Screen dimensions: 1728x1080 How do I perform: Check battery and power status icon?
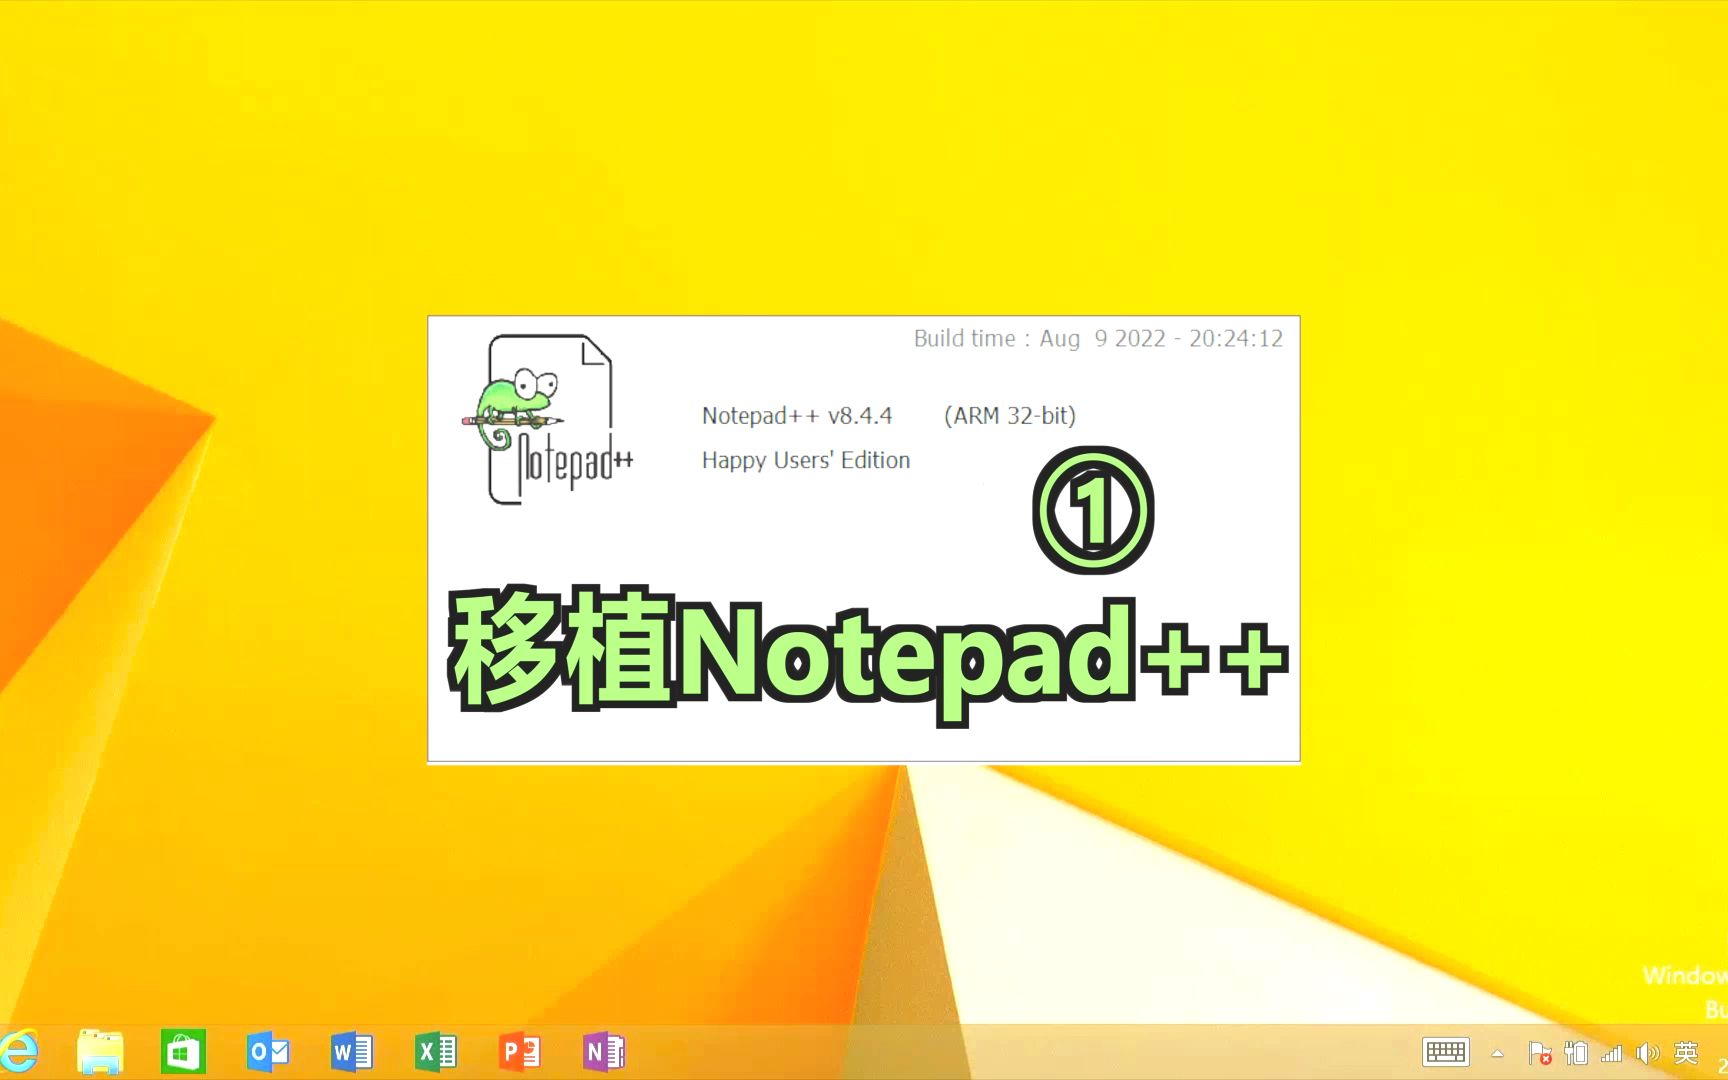(x=1577, y=1054)
